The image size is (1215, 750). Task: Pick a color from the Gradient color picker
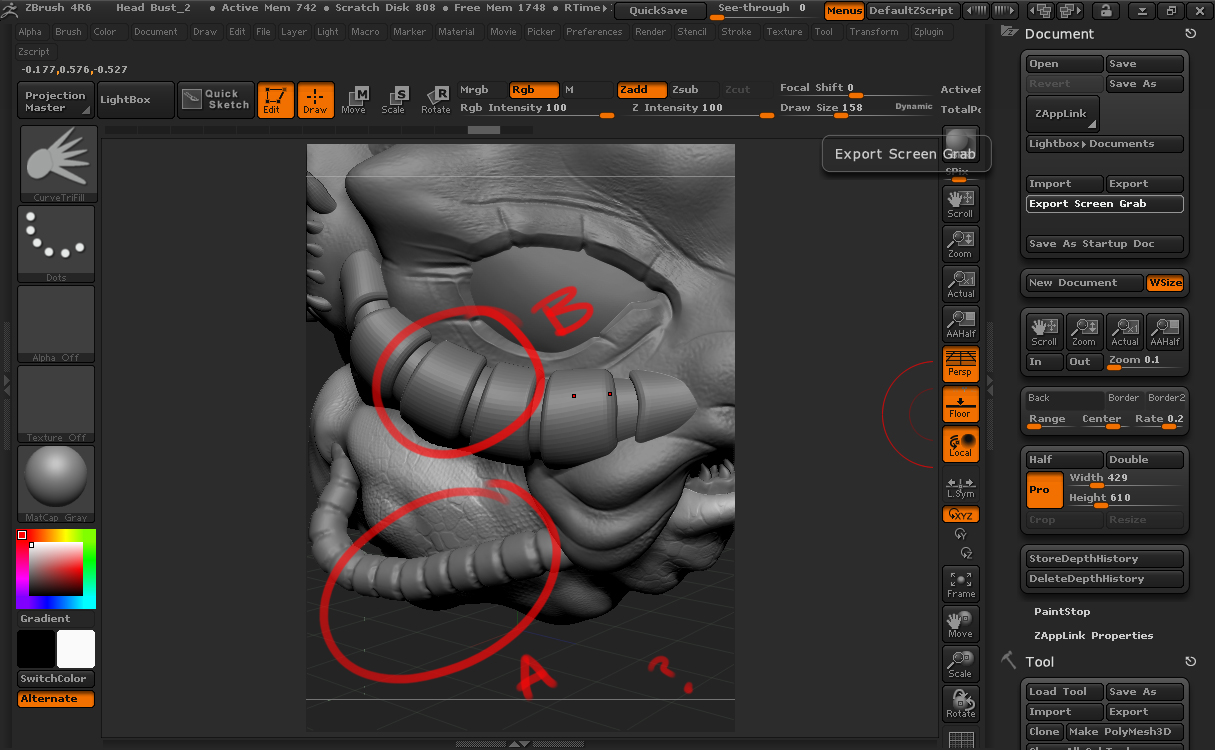point(55,570)
